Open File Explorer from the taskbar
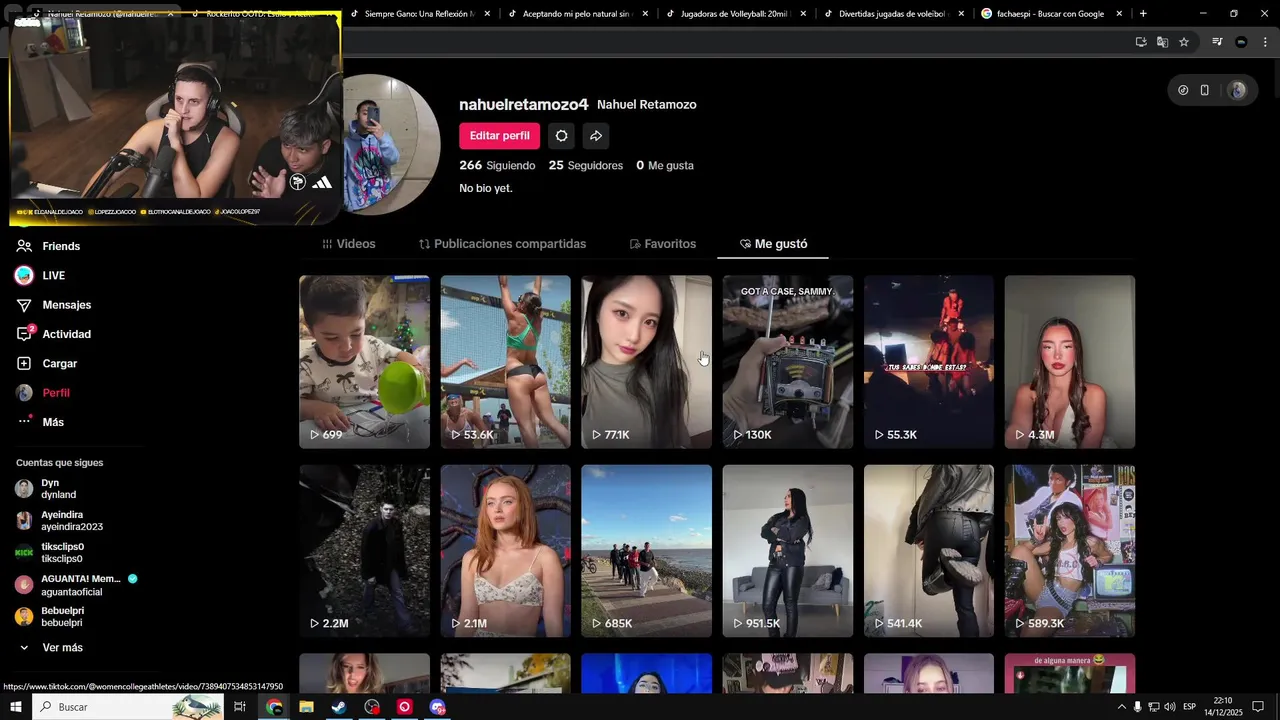Image resolution: width=1280 pixels, height=720 pixels. pyautogui.click(x=307, y=707)
